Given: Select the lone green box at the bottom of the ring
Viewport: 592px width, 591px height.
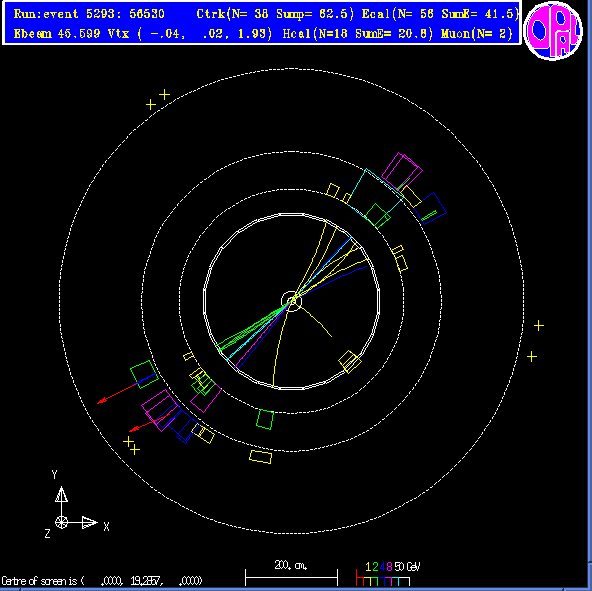Looking at the screenshot, I should (x=265, y=419).
